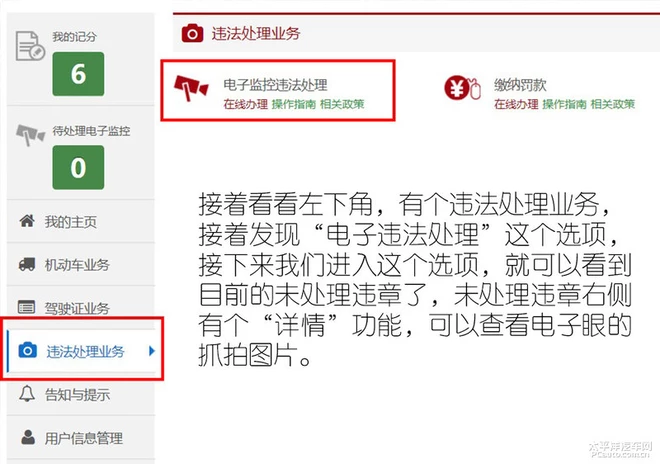Click the yen payment icon for 缴纳罚款

[462, 88]
